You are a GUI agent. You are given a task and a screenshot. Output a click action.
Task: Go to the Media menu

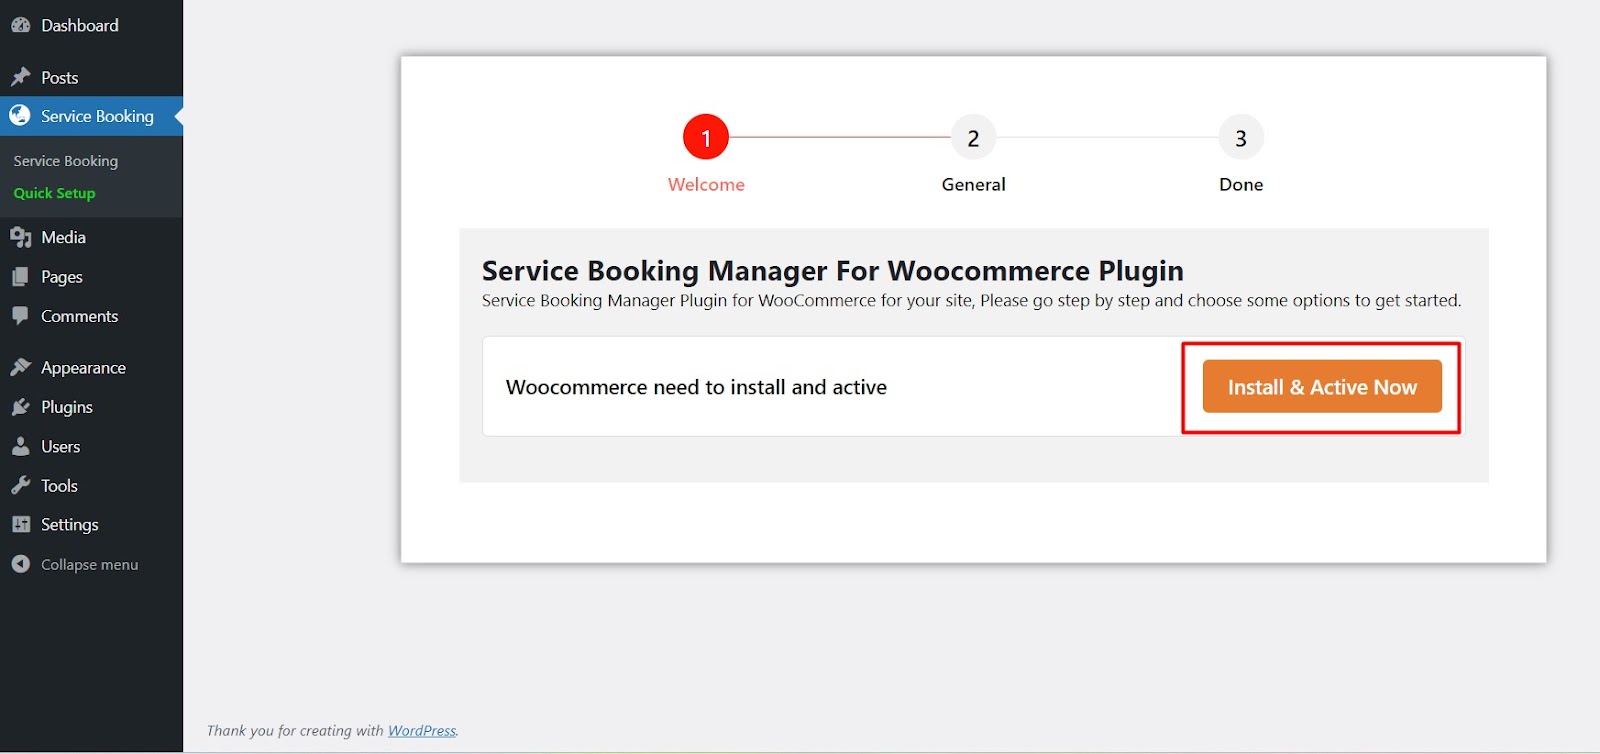coord(91,237)
